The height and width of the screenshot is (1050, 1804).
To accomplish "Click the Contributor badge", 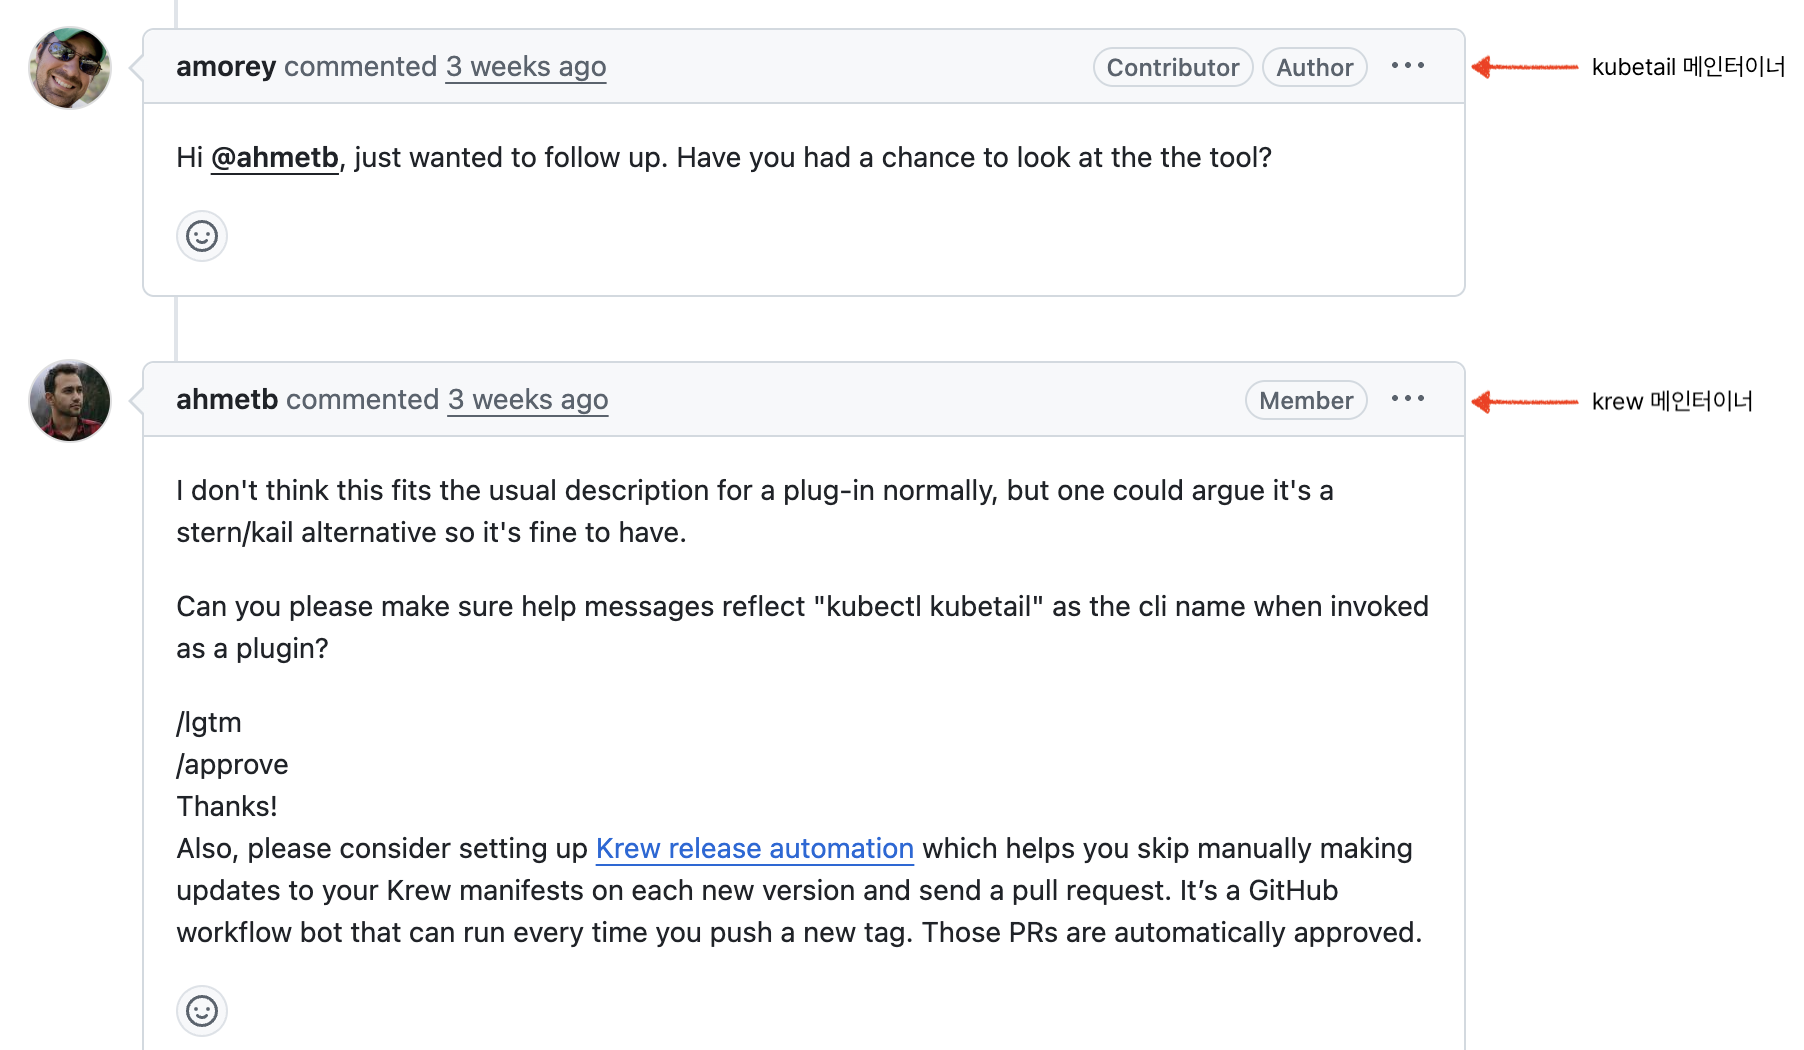I will pyautogui.click(x=1172, y=67).
